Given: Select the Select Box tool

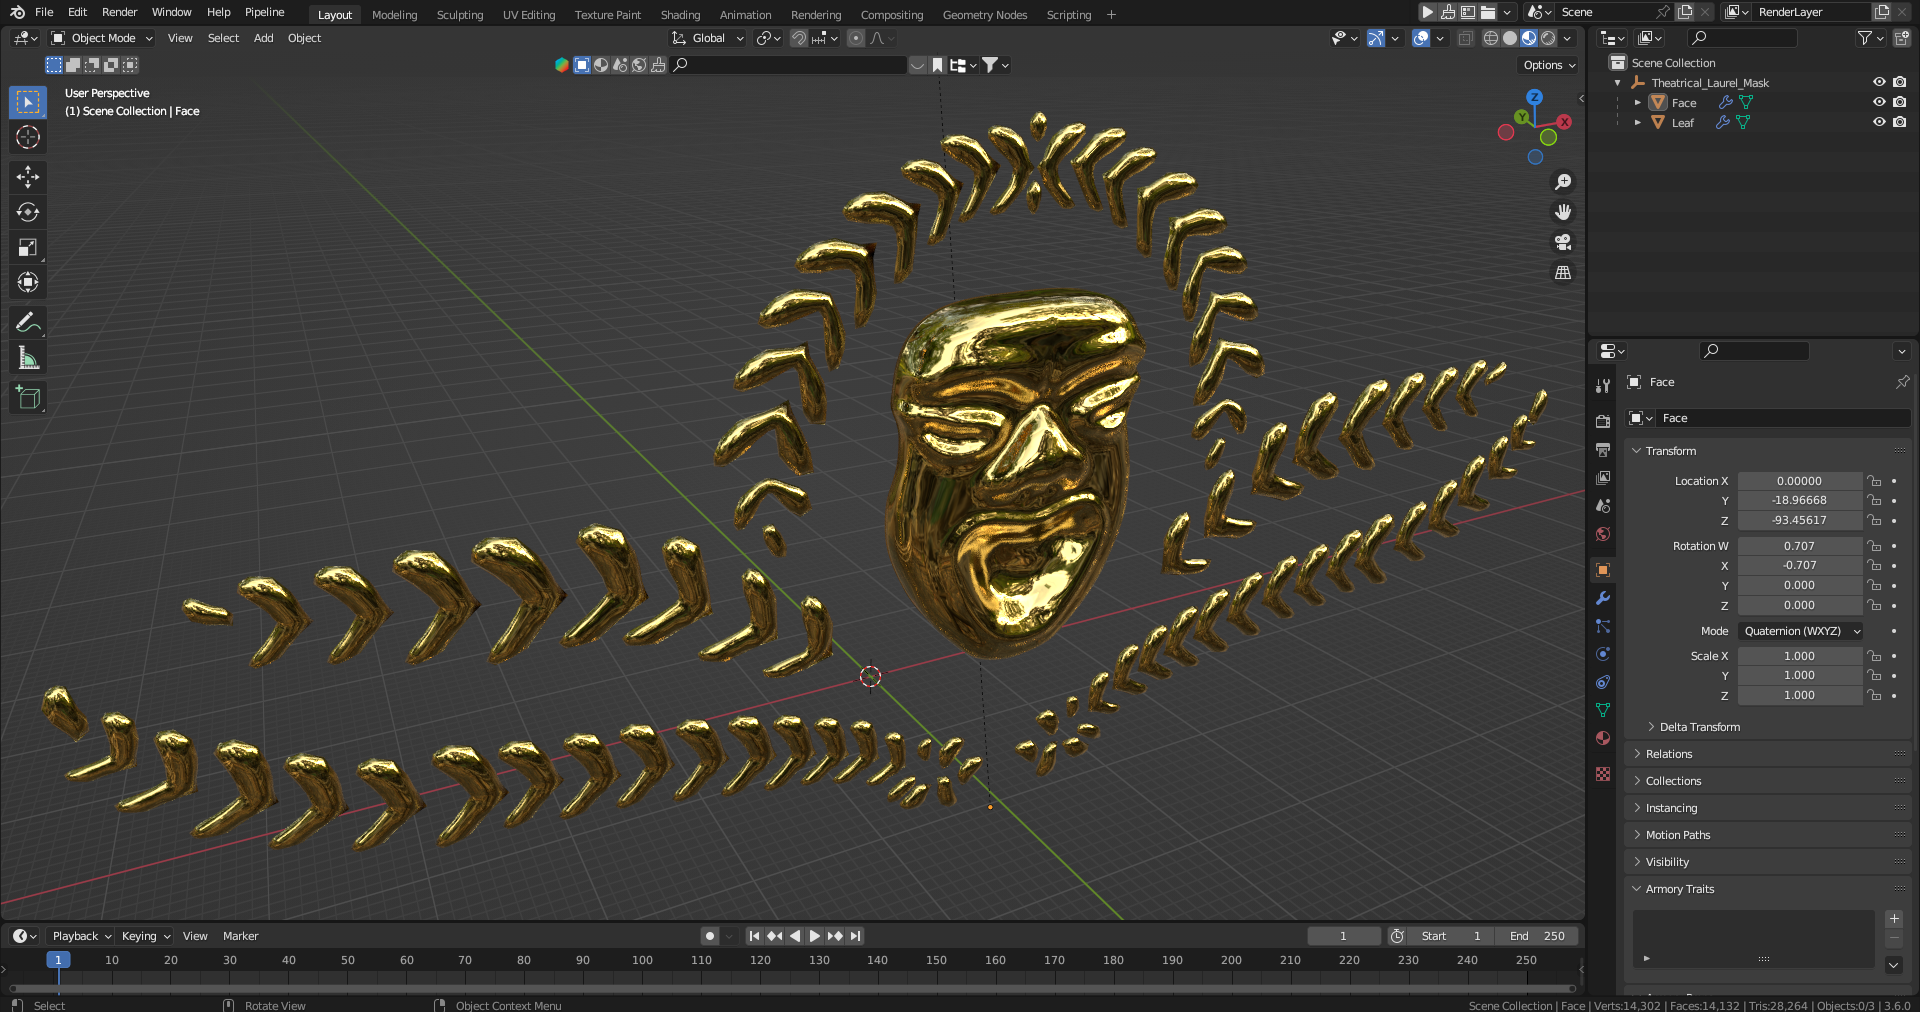Looking at the screenshot, I should click(28, 102).
